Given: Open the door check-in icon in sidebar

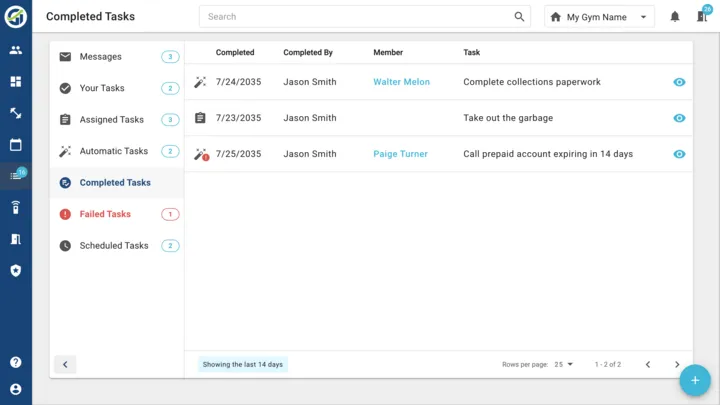Looking at the screenshot, I should [16, 239].
